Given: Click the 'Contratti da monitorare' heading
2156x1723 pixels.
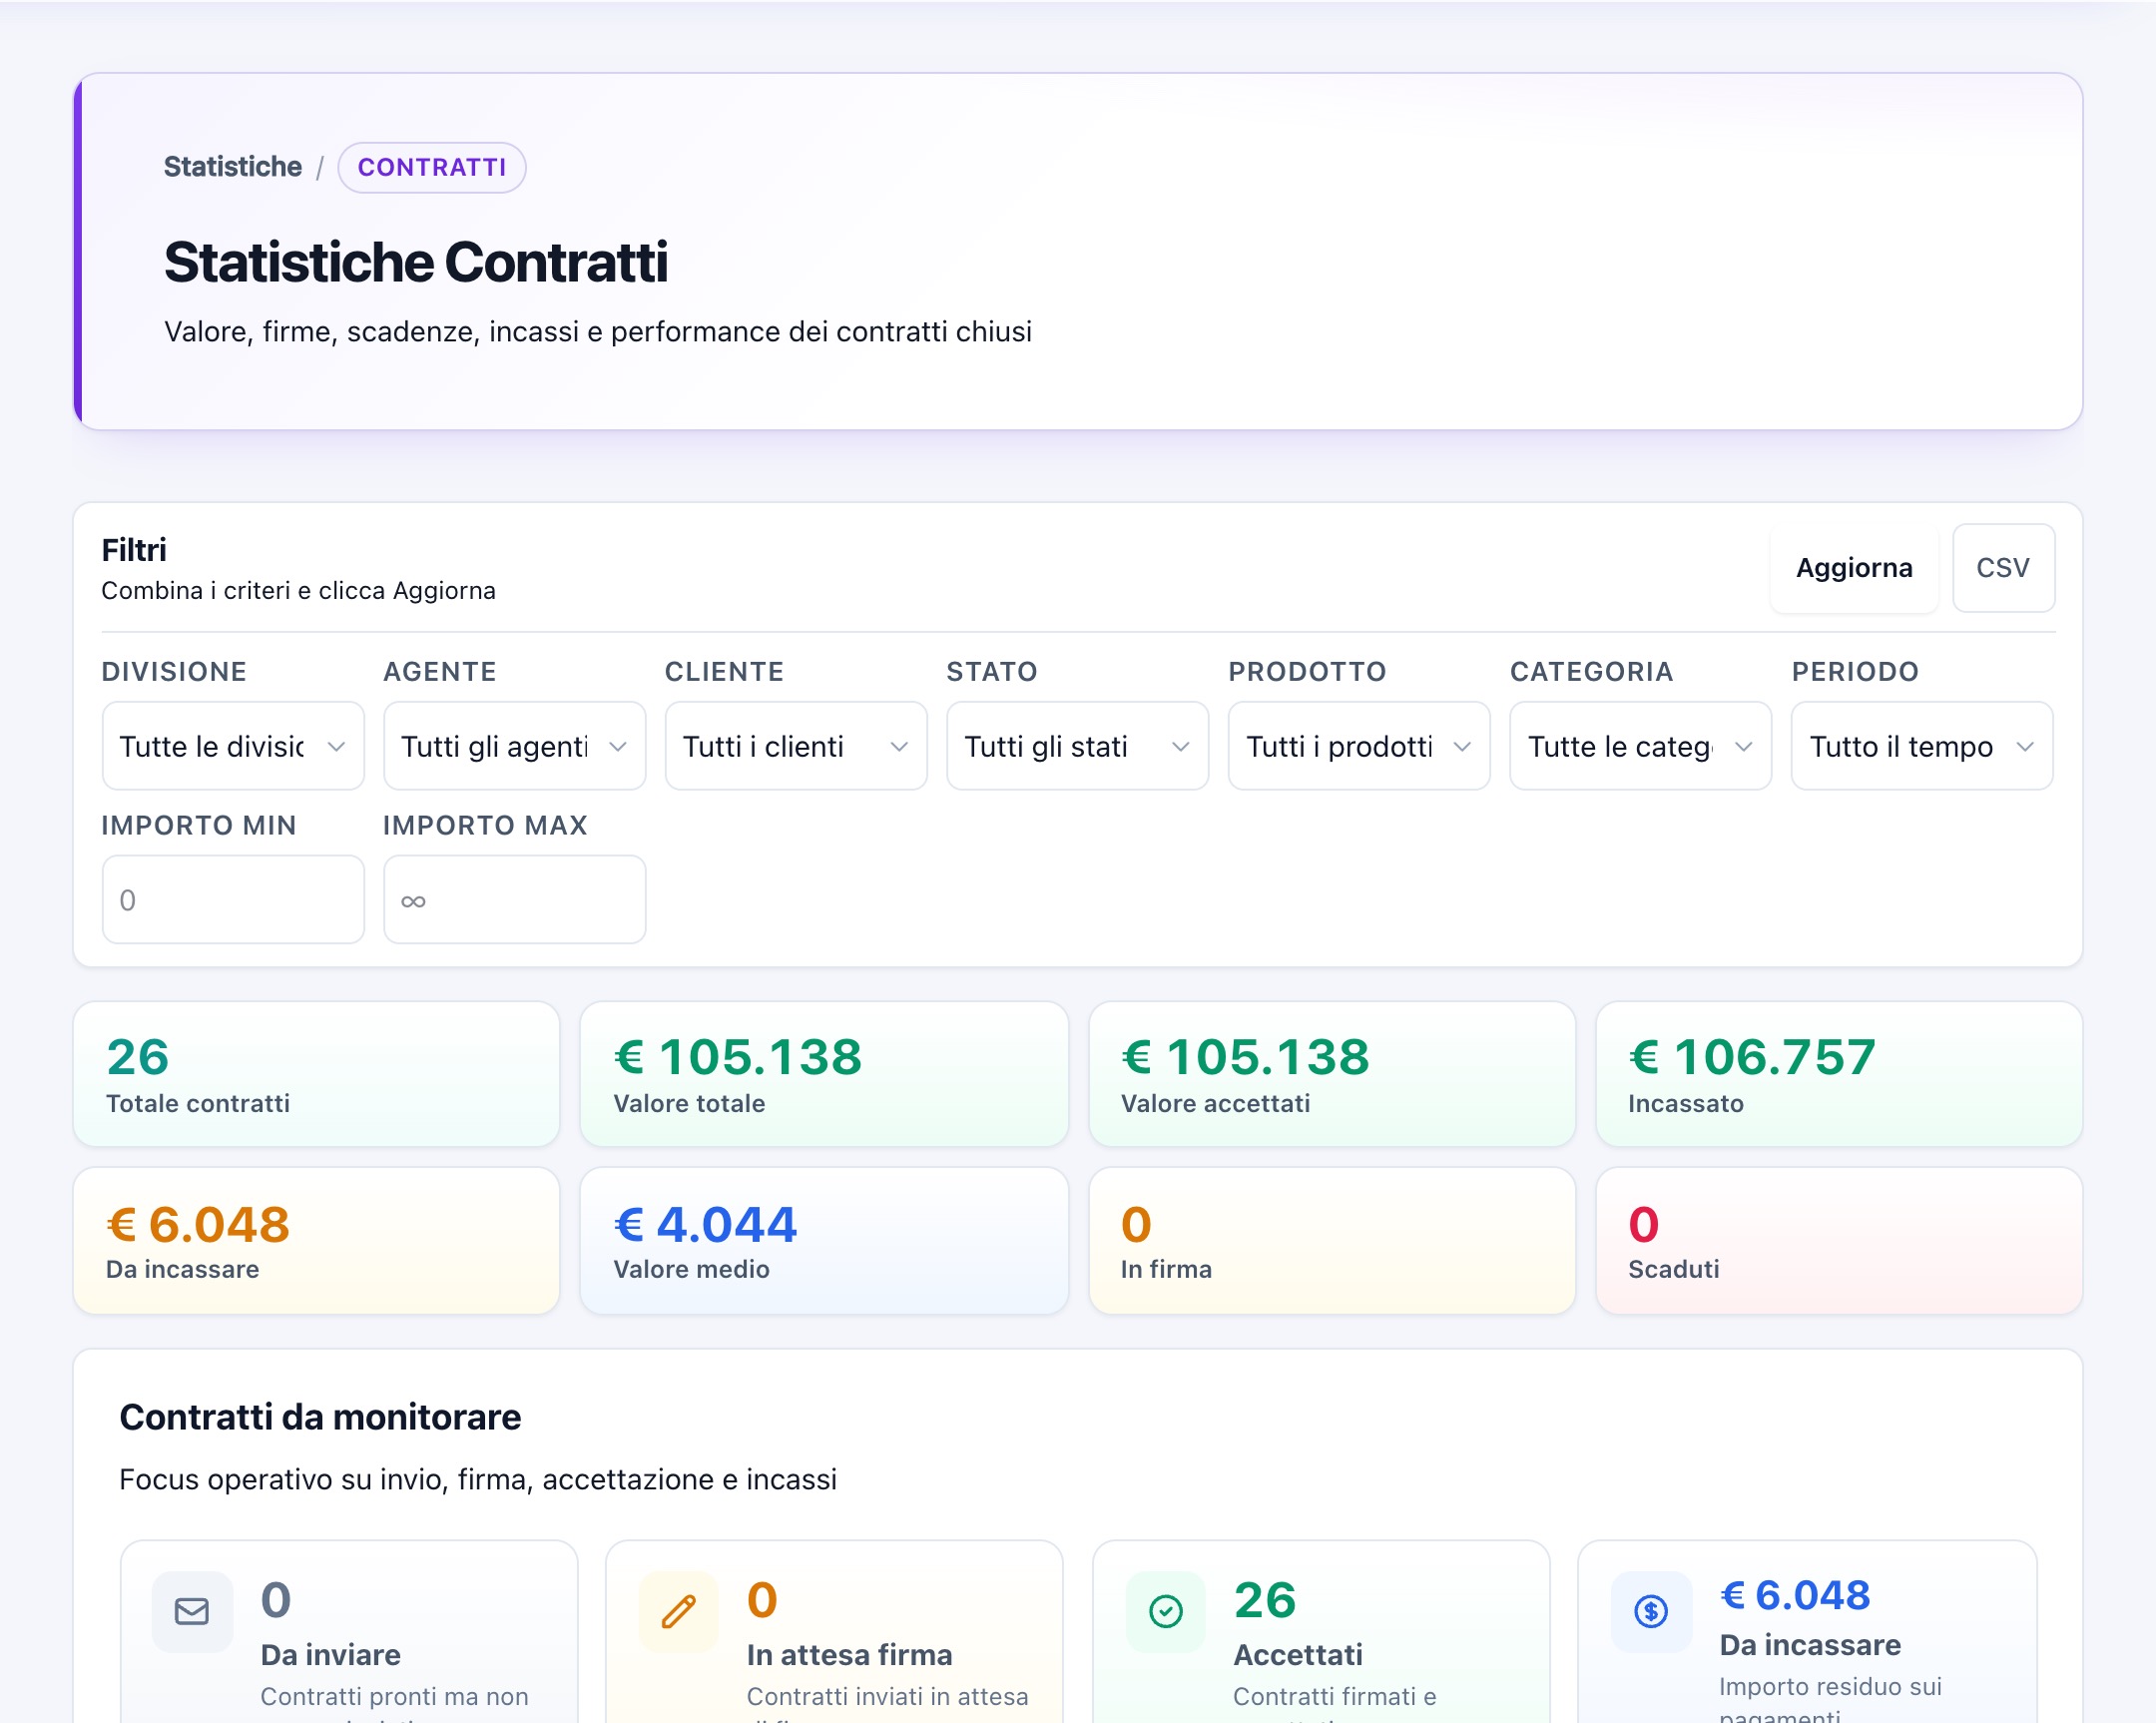Looking at the screenshot, I should pyautogui.click(x=320, y=1418).
